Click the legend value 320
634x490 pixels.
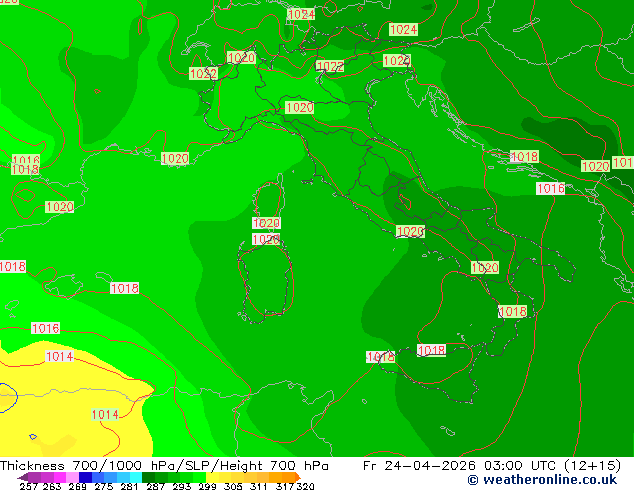[305, 486]
